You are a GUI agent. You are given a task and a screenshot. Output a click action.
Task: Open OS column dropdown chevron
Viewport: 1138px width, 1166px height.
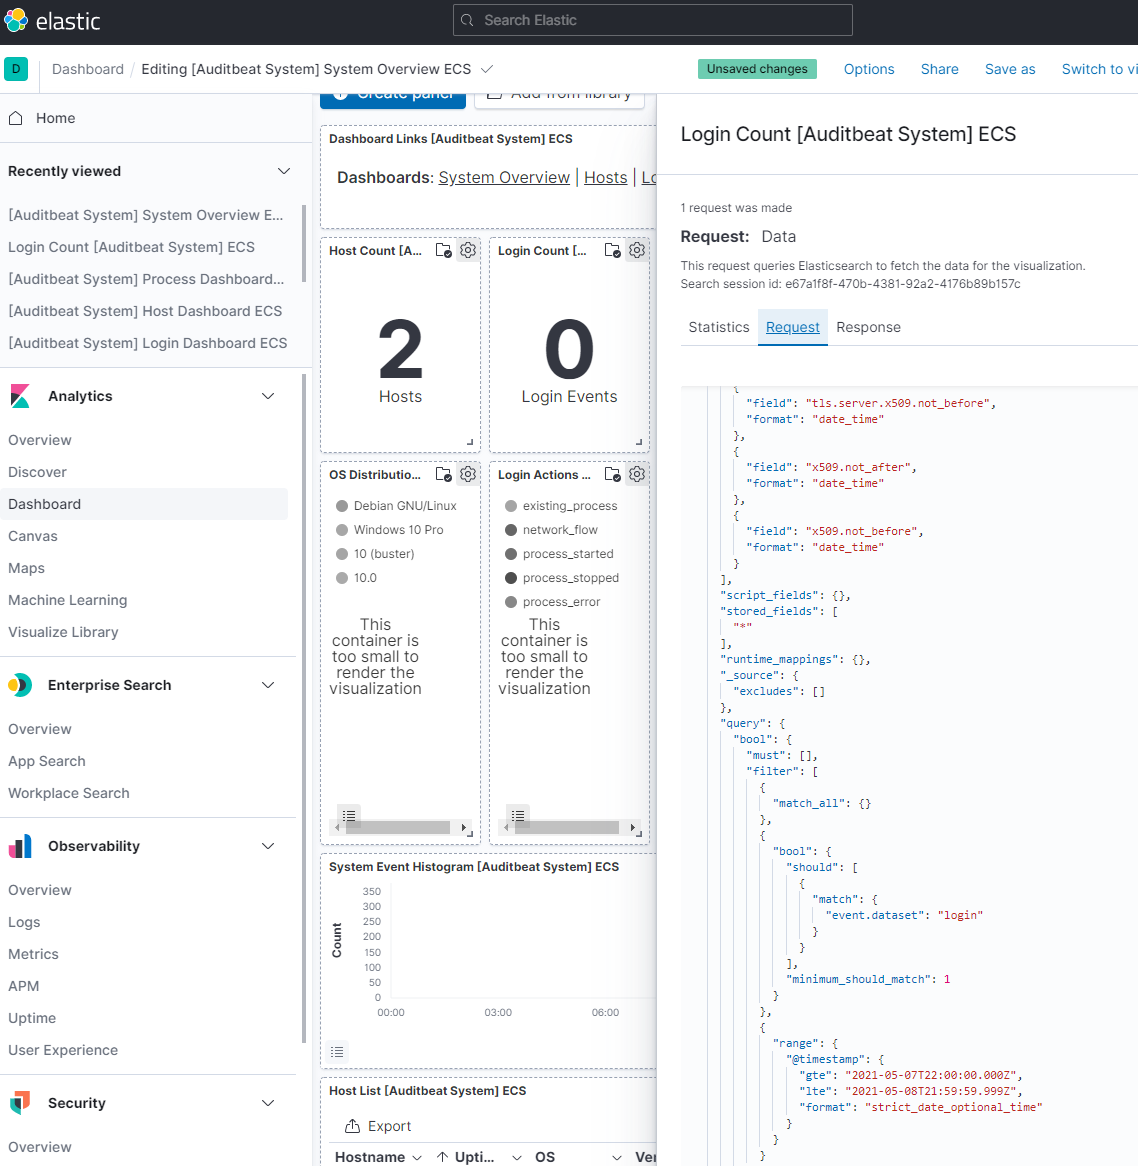point(617,1158)
